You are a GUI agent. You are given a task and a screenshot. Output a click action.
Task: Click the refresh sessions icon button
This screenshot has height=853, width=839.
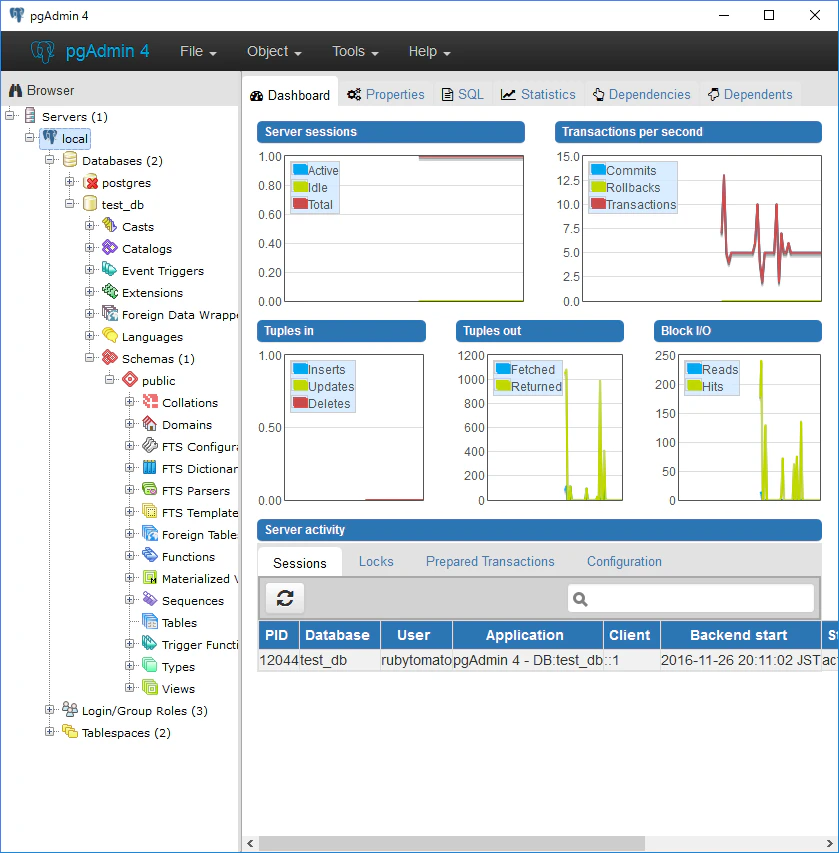pos(285,598)
